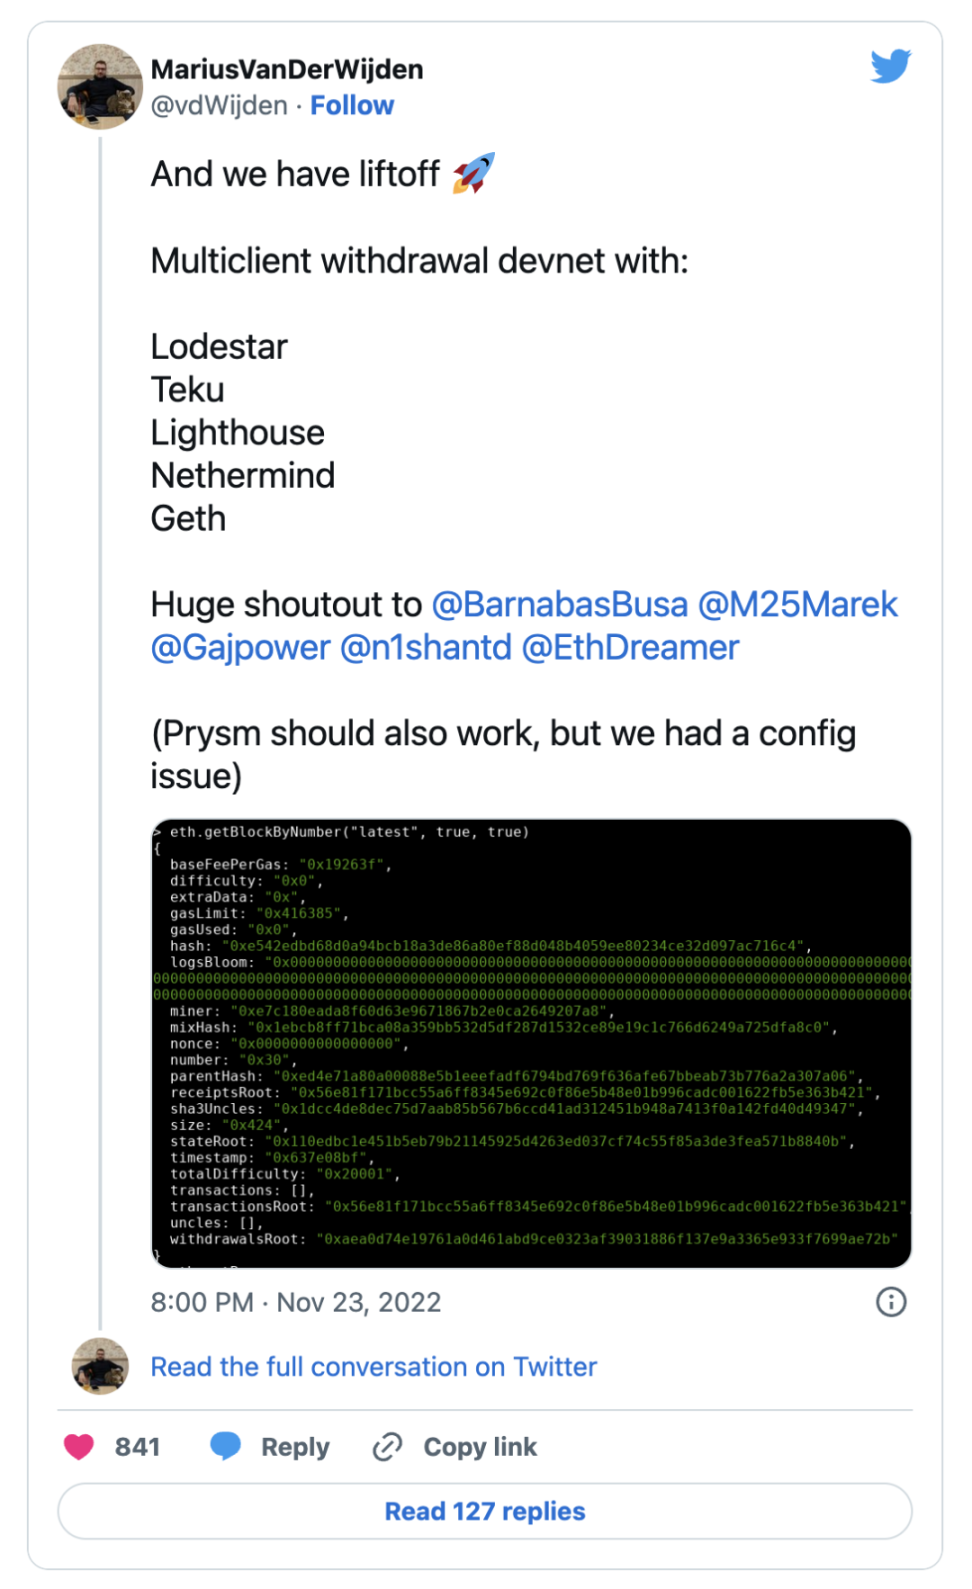Click the blue reply speech bubble icon
The height and width of the screenshot is (1589, 972).
click(x=226, y=1446)
